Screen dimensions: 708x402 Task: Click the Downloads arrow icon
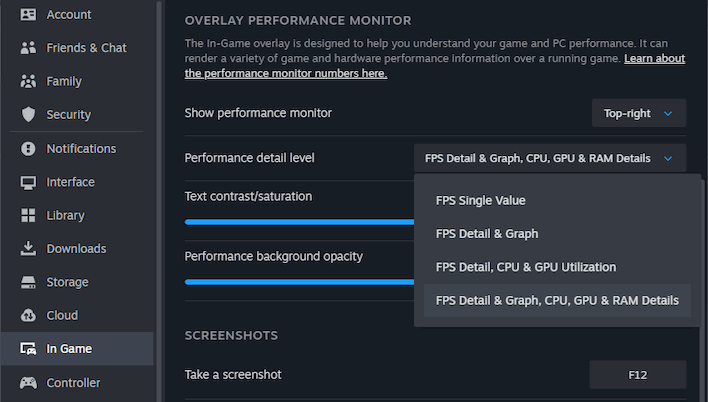click(28, 249)
